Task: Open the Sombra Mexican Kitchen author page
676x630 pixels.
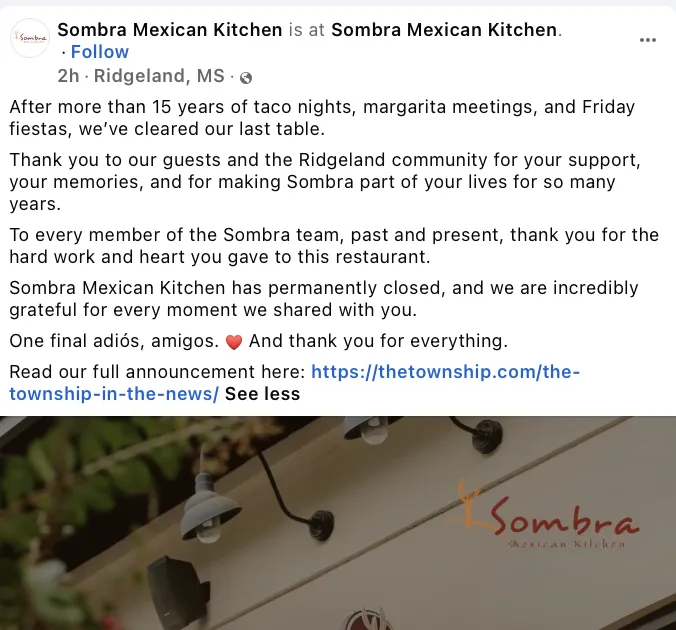Action: pos(170,30)
